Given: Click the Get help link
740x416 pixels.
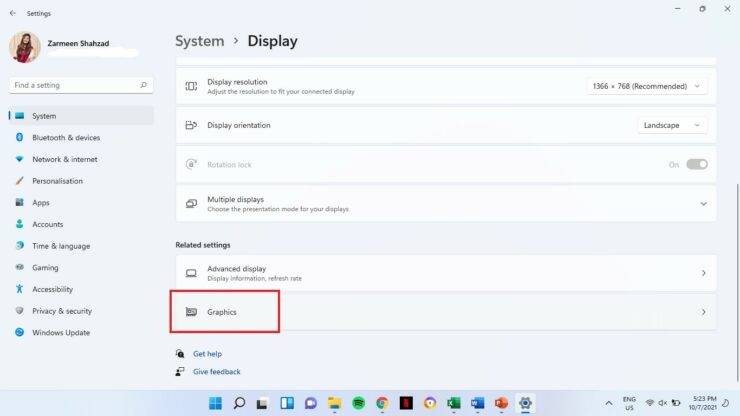Looking at the screenshot, I should (x=207, y=354).
